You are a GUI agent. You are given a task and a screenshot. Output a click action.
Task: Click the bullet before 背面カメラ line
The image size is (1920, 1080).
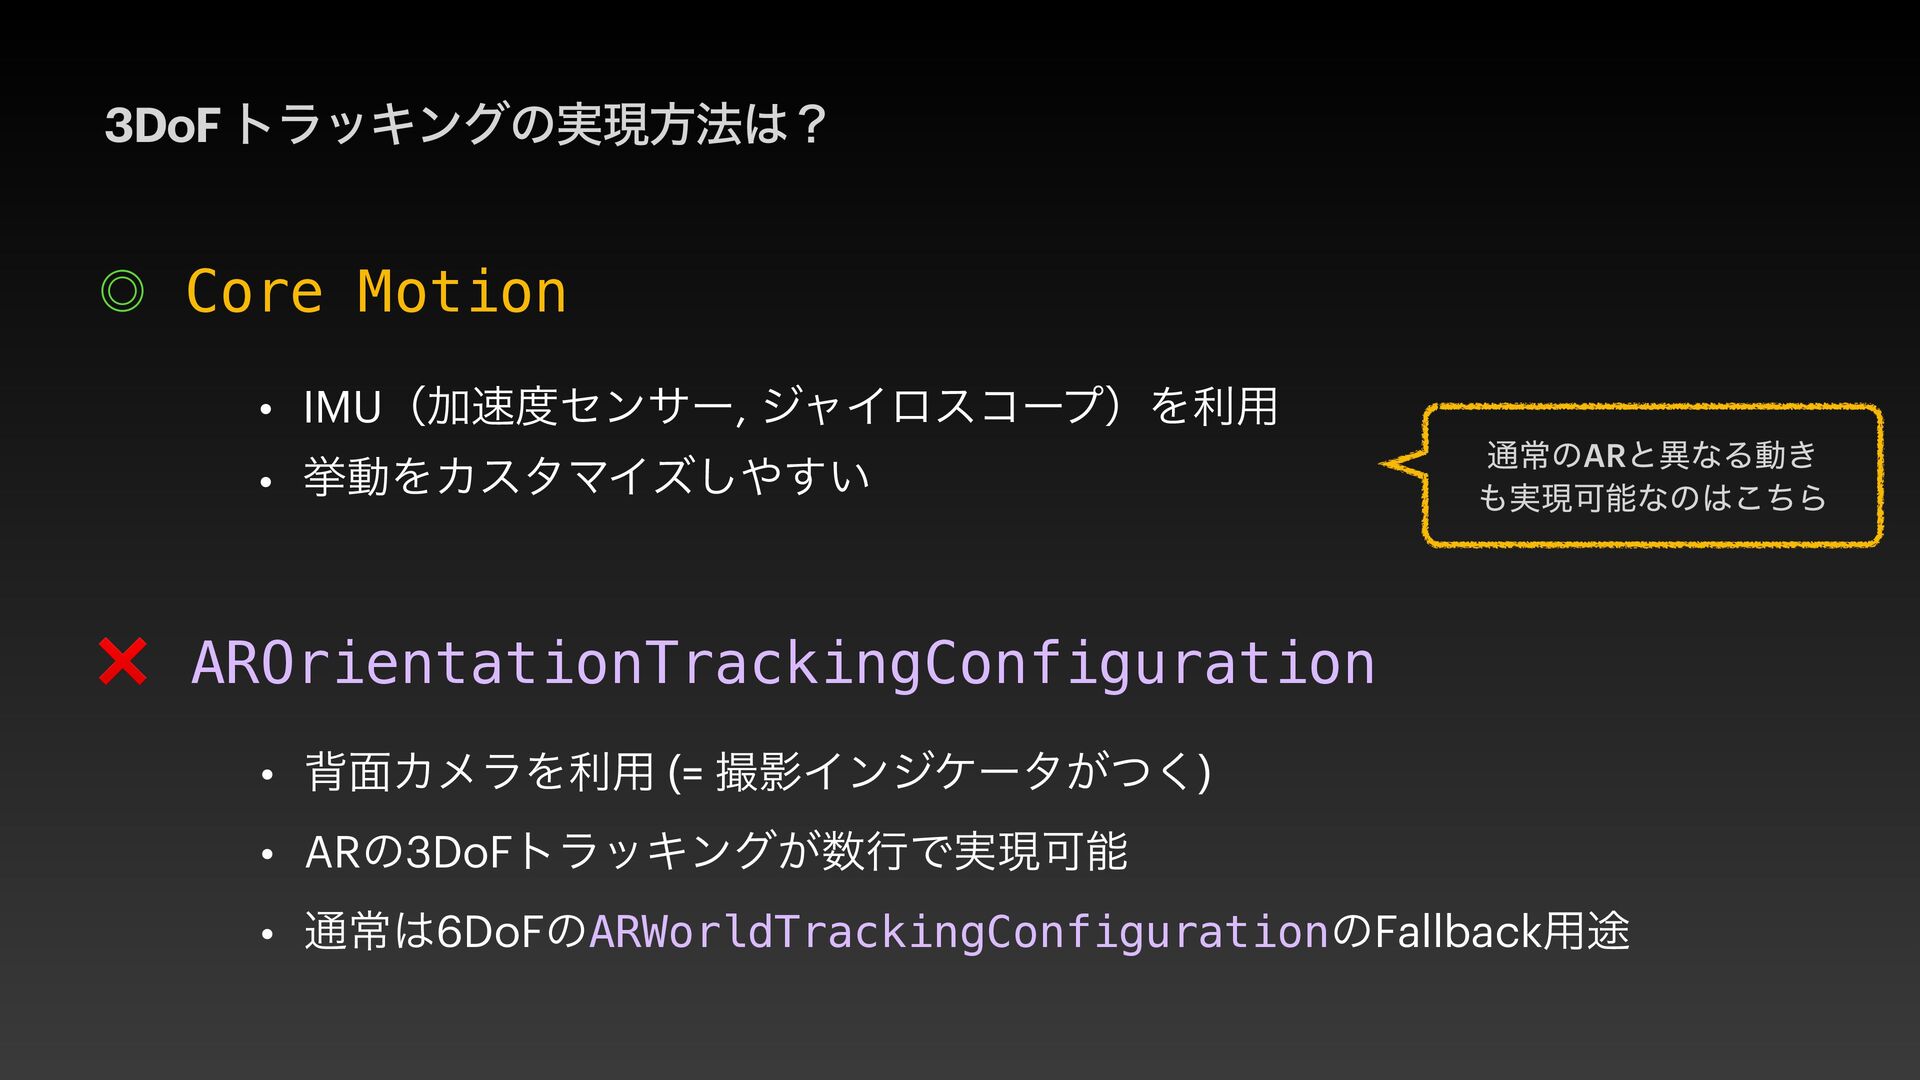(x=266, y=776)
